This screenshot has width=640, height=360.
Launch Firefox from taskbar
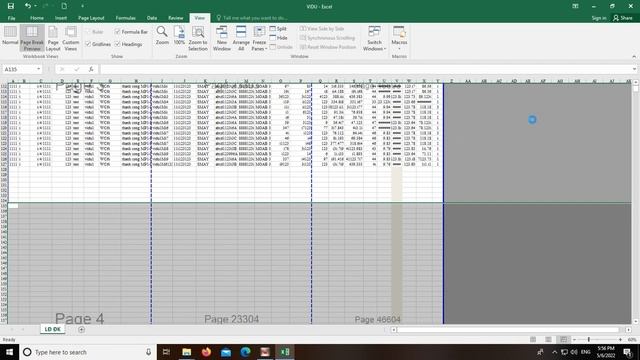coord(206,352)
